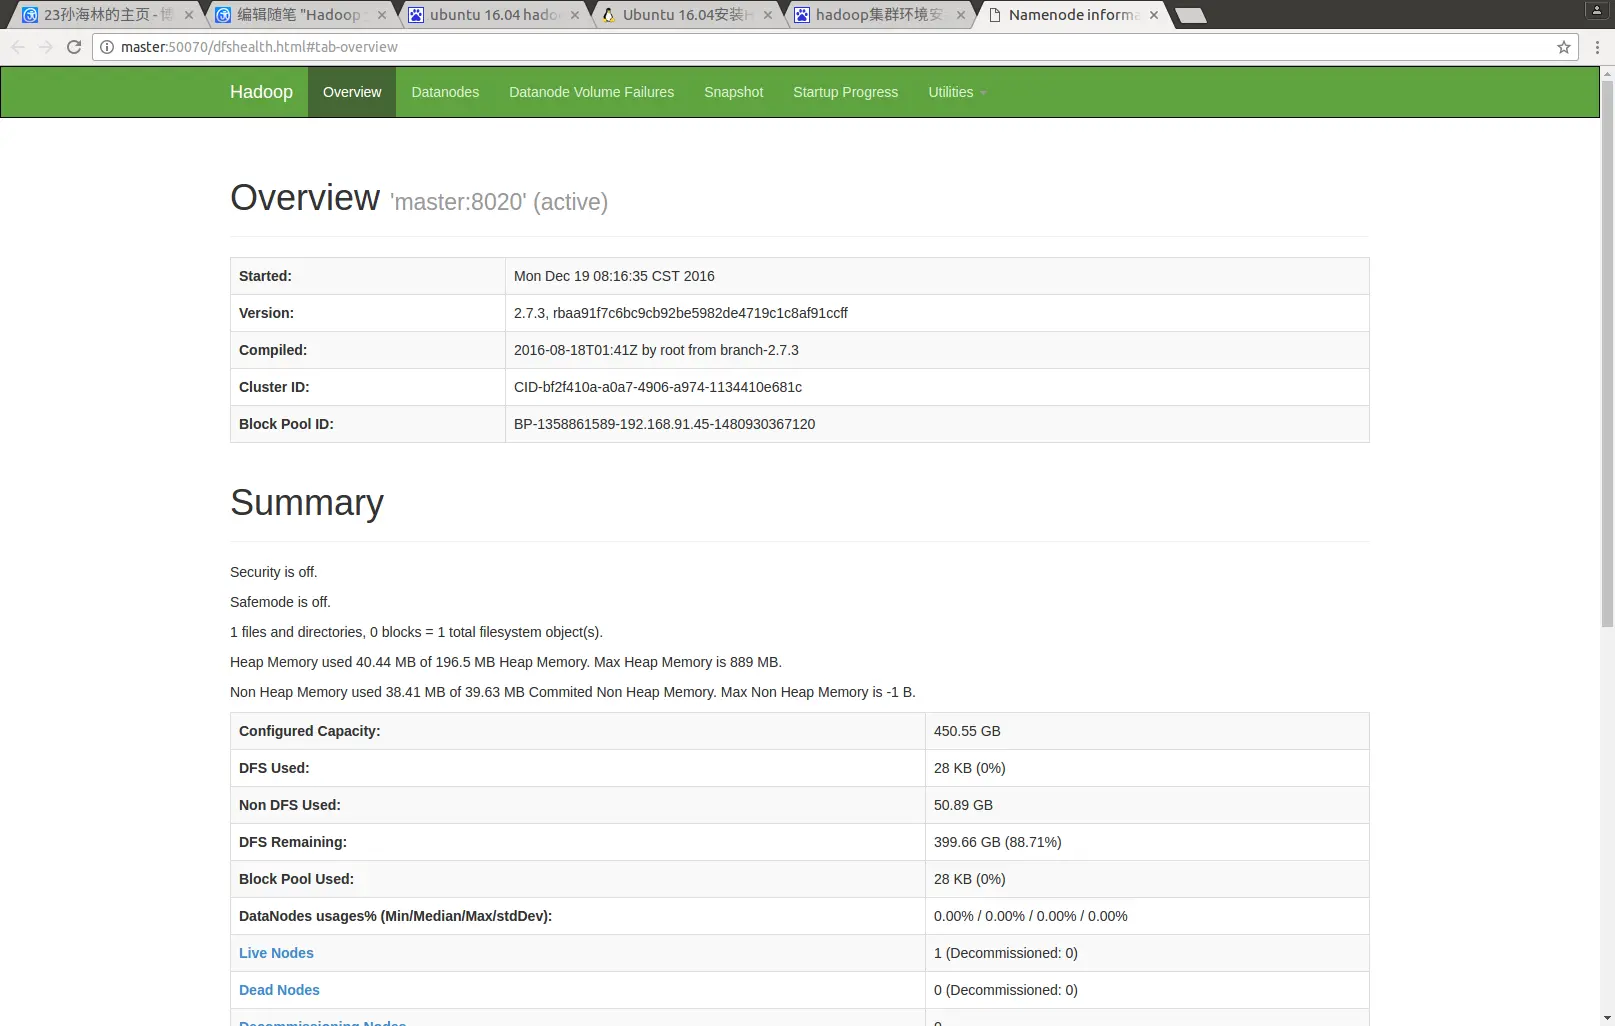Open a new browser tab
This screenshot has width=1615, height=1026.
click(x=1190, y=15)
